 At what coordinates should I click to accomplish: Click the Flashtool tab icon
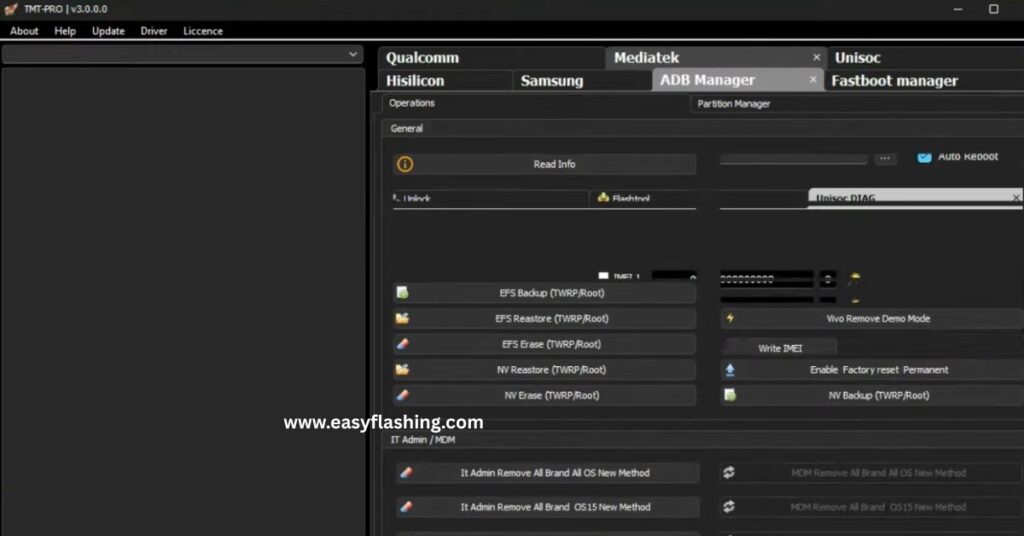(x=603, y=197)
